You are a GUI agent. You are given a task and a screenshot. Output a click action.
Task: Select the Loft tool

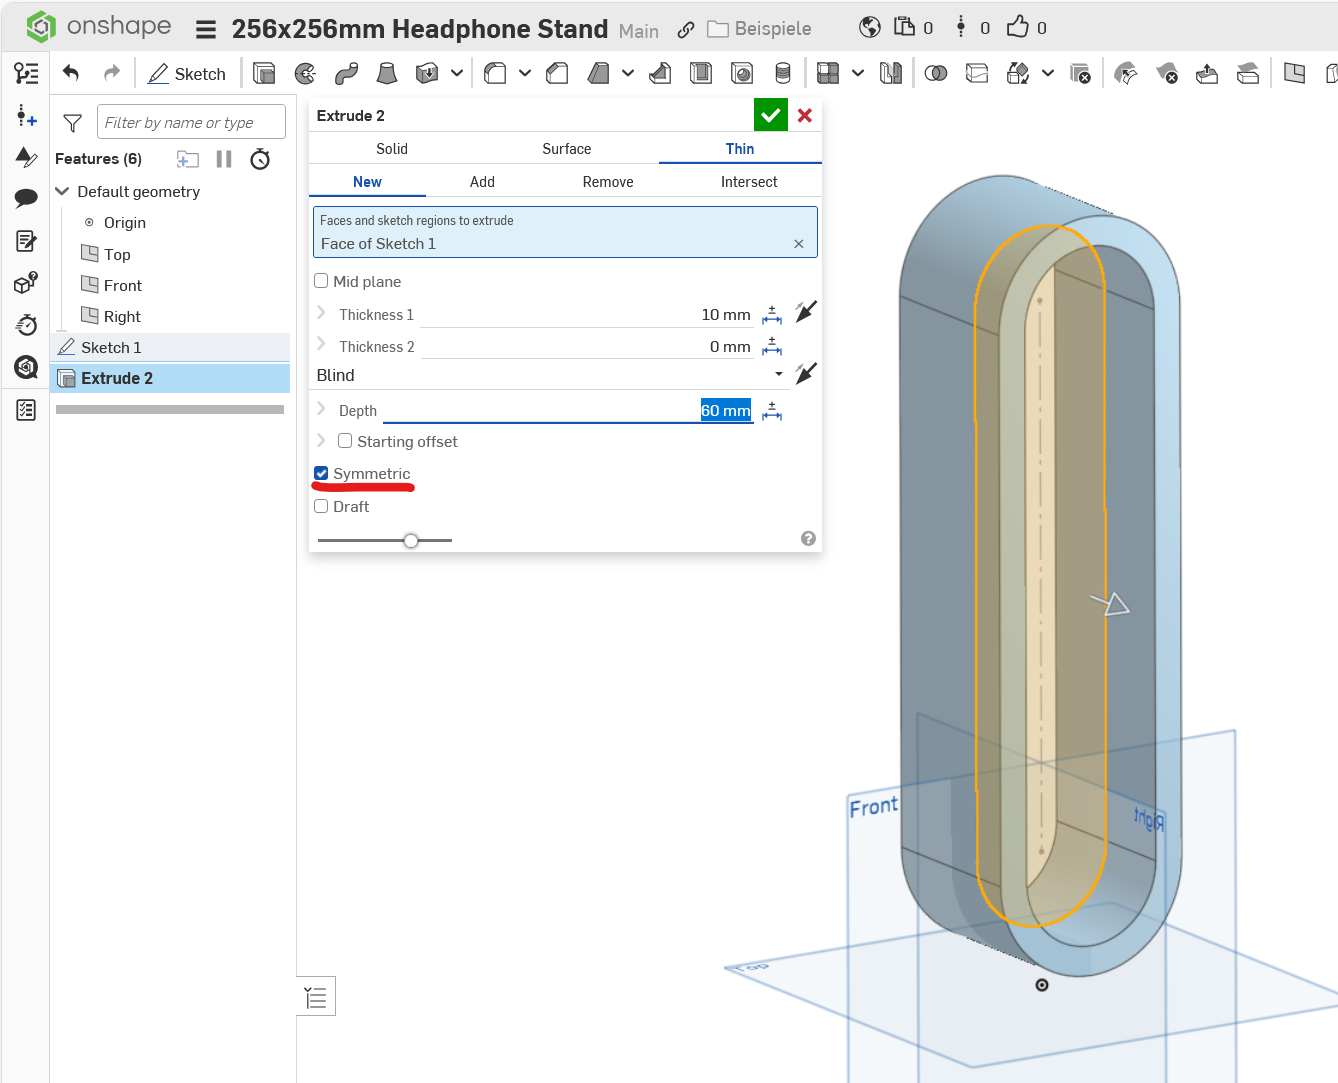pos(387,73)
